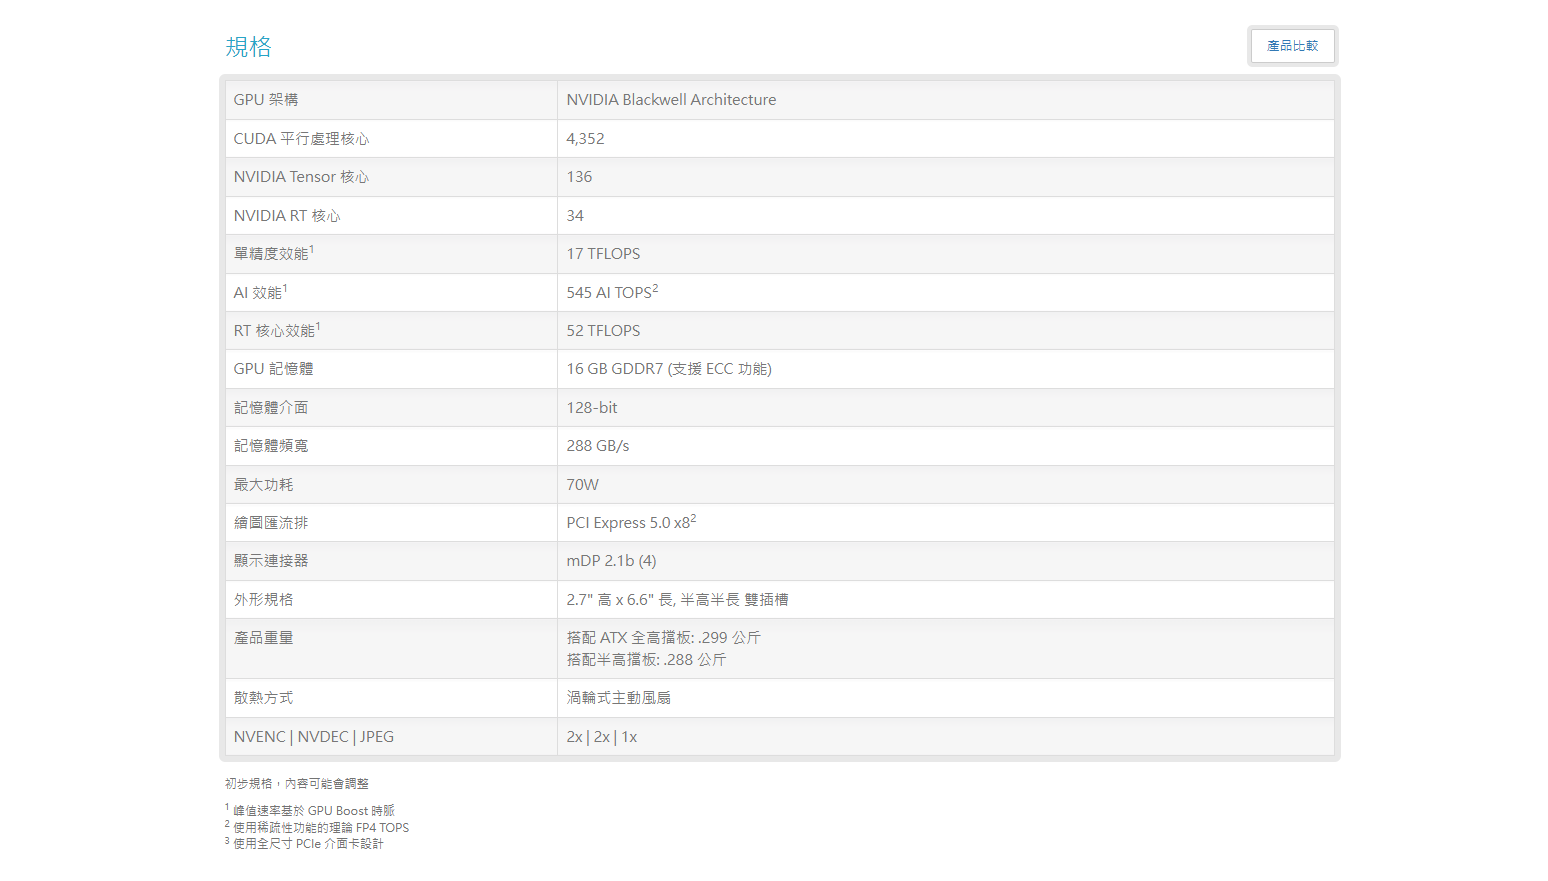
Task: Select NVIDIA Blackwell Architecture value
Action: pos(671,100)
